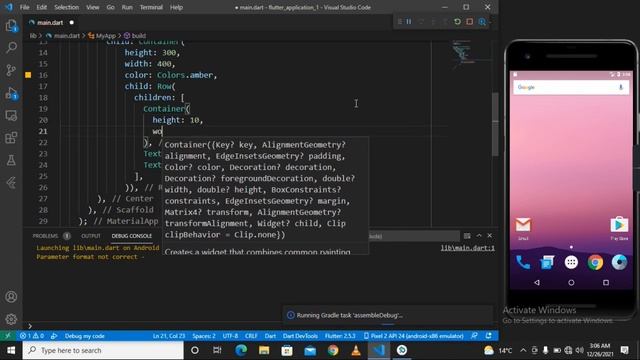The image size is (640, 360).
Task: Hot restart using the green restart icon
Action: 458,22
